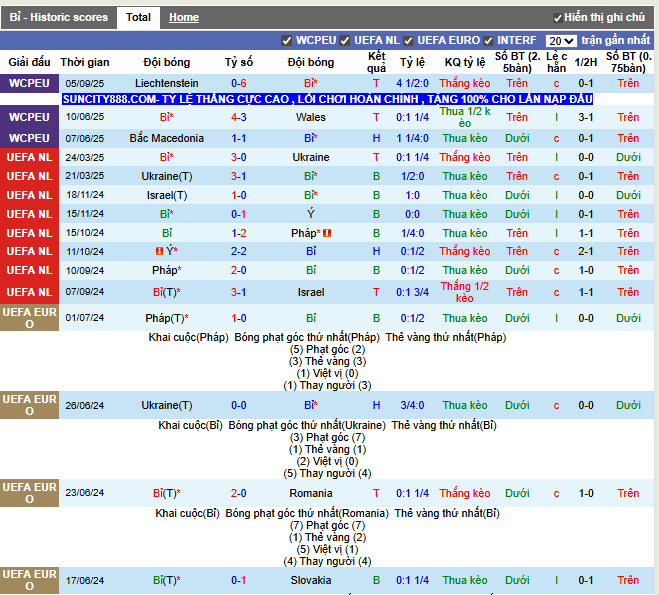Image resolution: width=659 pixels, height=595 pixels.
Task: Open the 20 recent matches dropdown
Action: (561, 41)
